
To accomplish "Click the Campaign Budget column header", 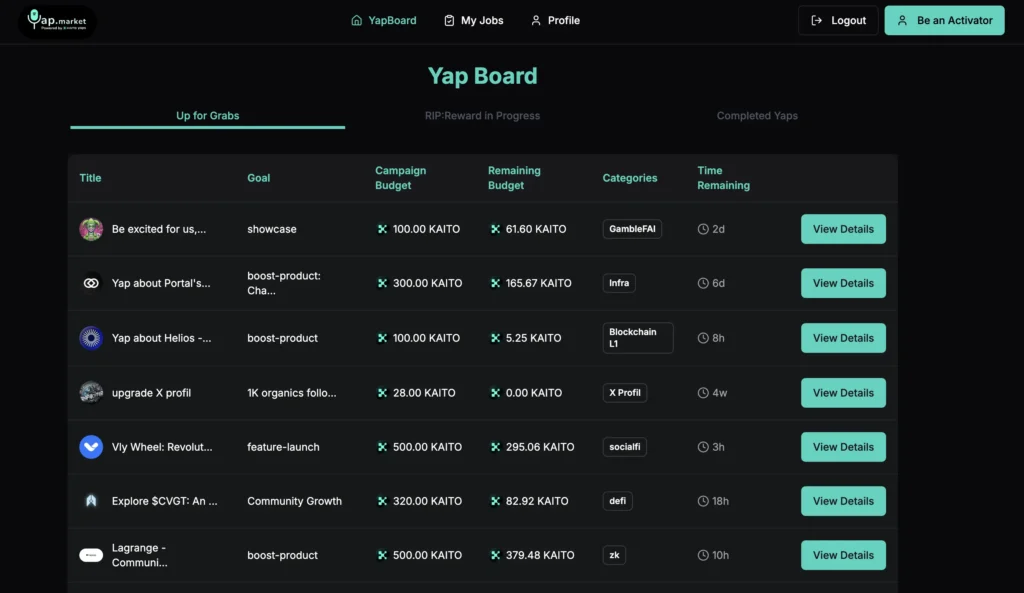I will click(400, 178).
